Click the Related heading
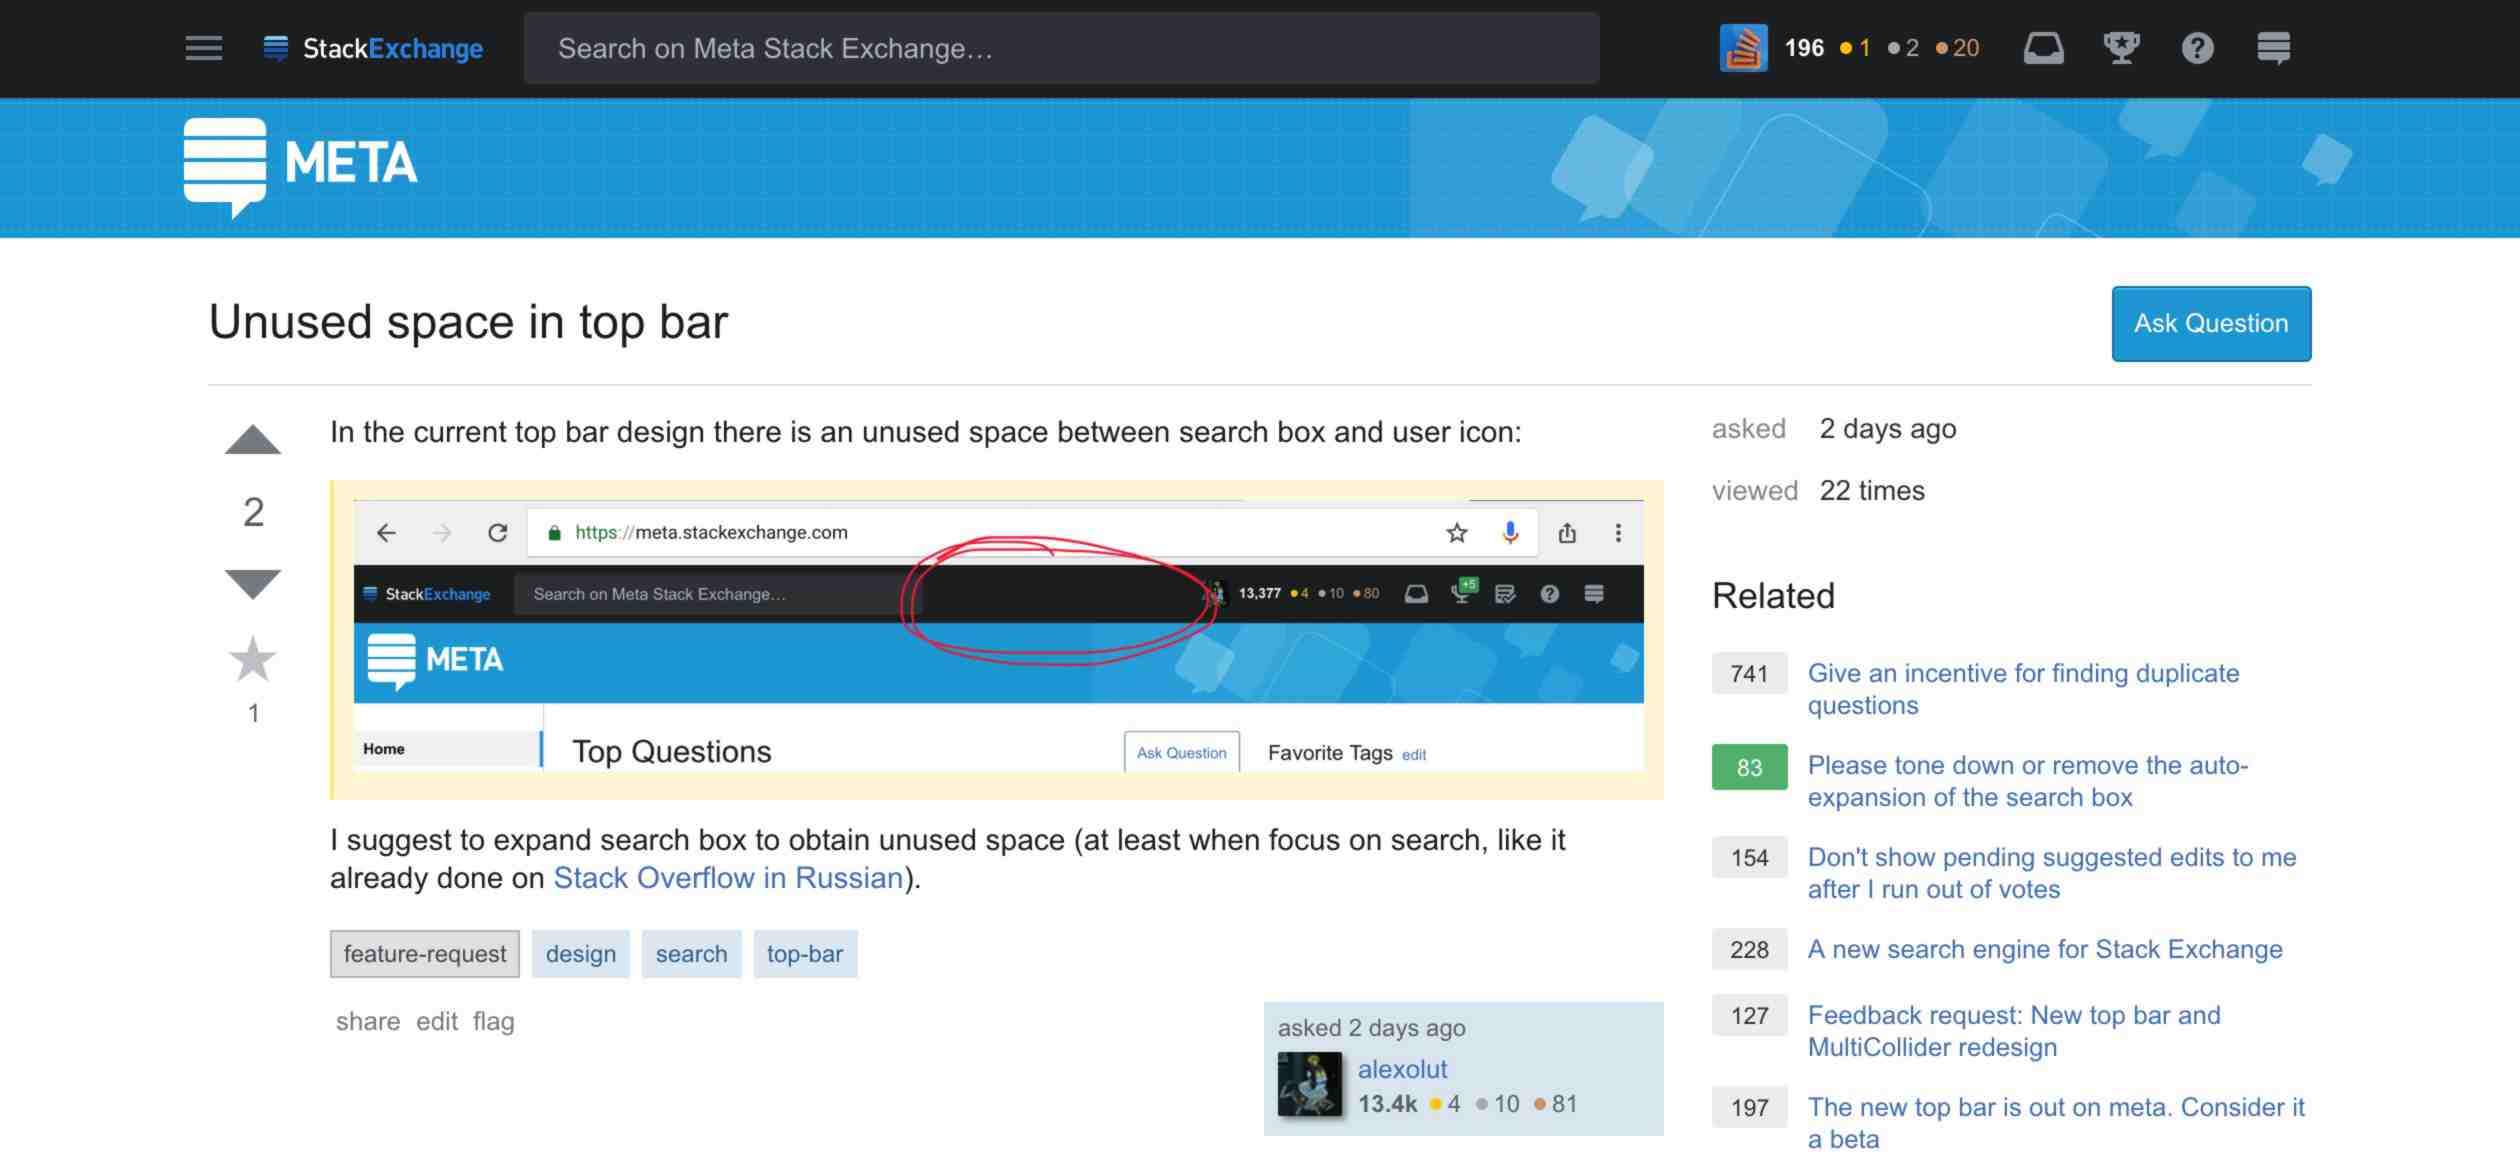The image size is (2520, 1158). coord(1773,596)
